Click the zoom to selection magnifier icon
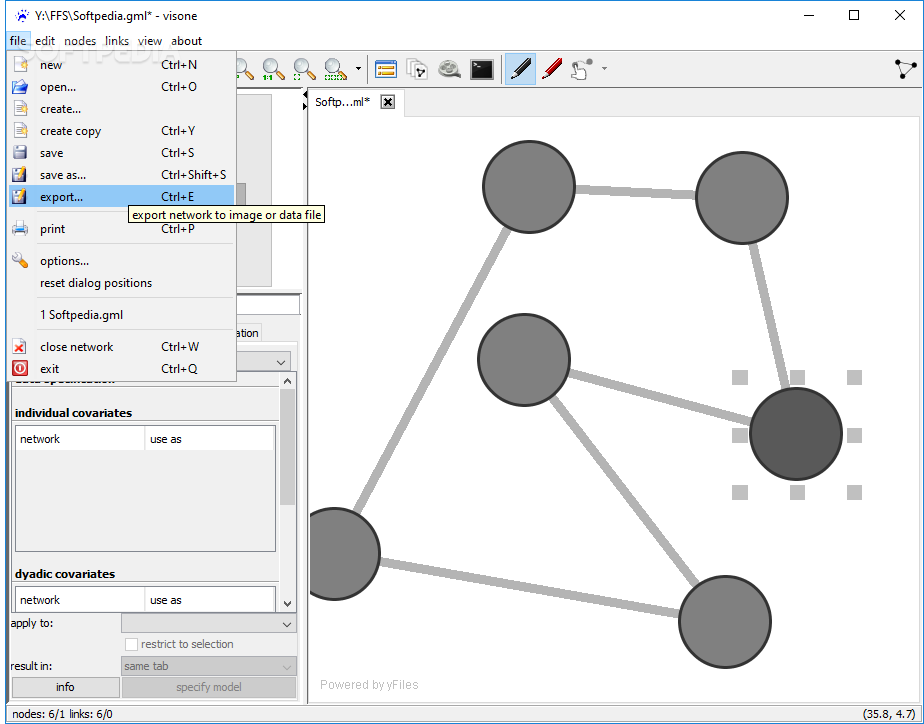The image size is (924, 724). click(x=335, y=70)
